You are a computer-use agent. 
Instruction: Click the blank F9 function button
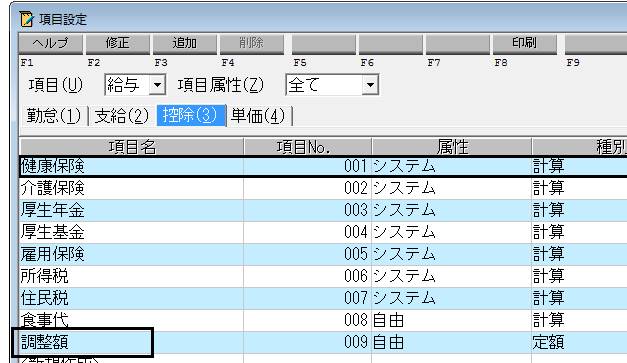tap(596, 44)
